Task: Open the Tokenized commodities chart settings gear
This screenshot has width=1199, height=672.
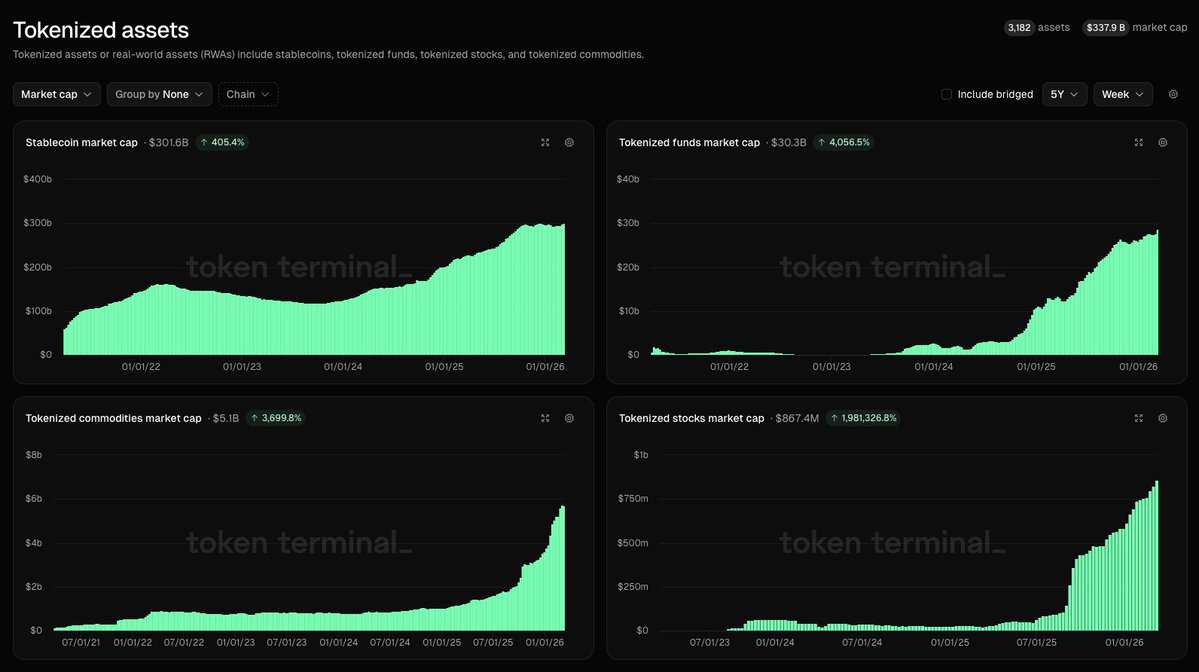Action: coord(569,418)
